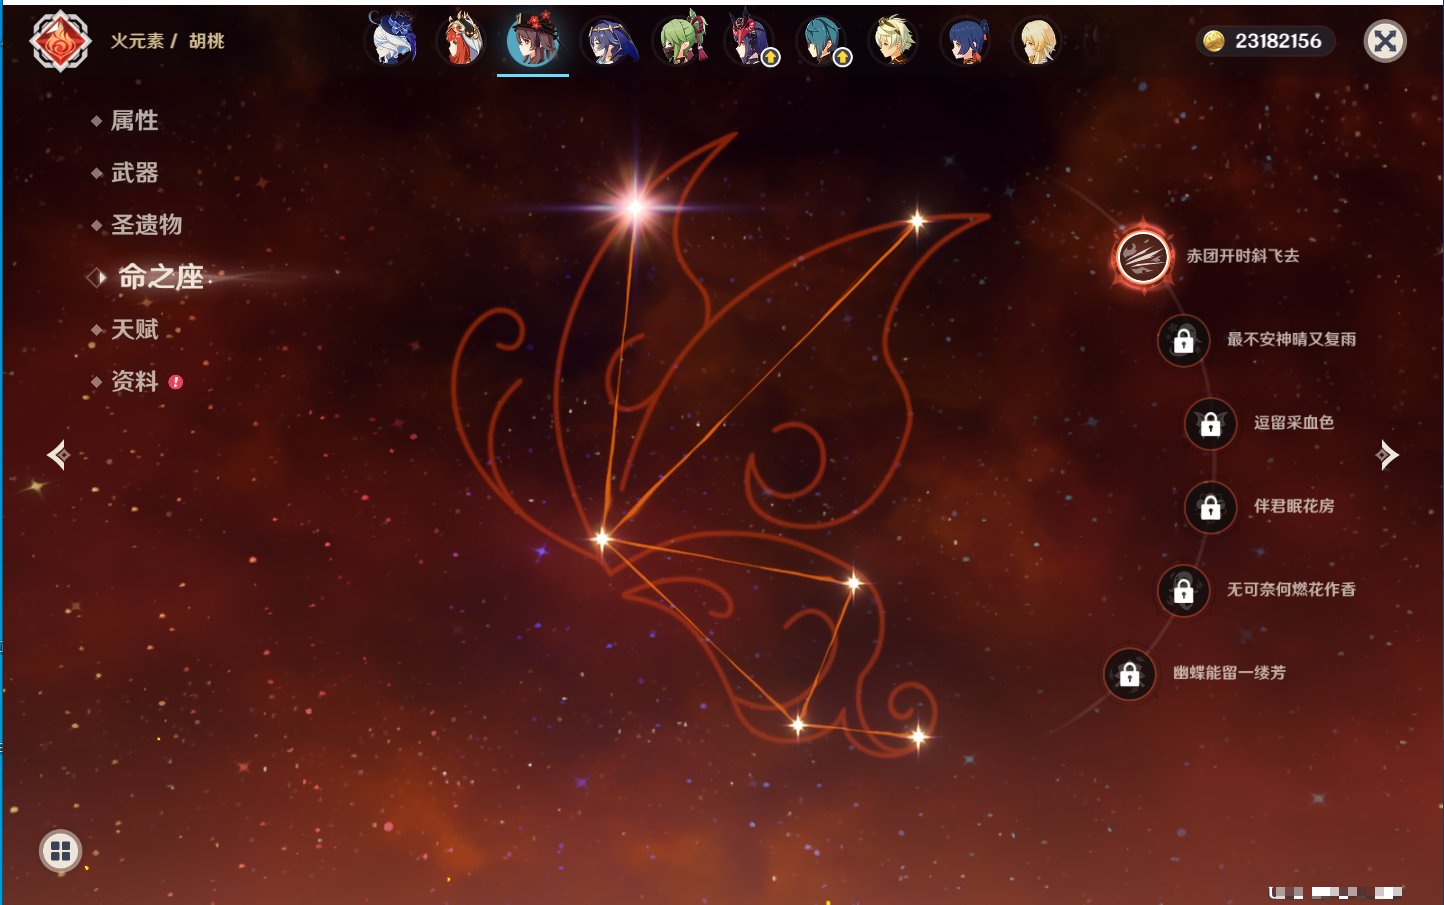
Task: Click the 火元素 / 胡桃 title text
Action: [167, 41]
